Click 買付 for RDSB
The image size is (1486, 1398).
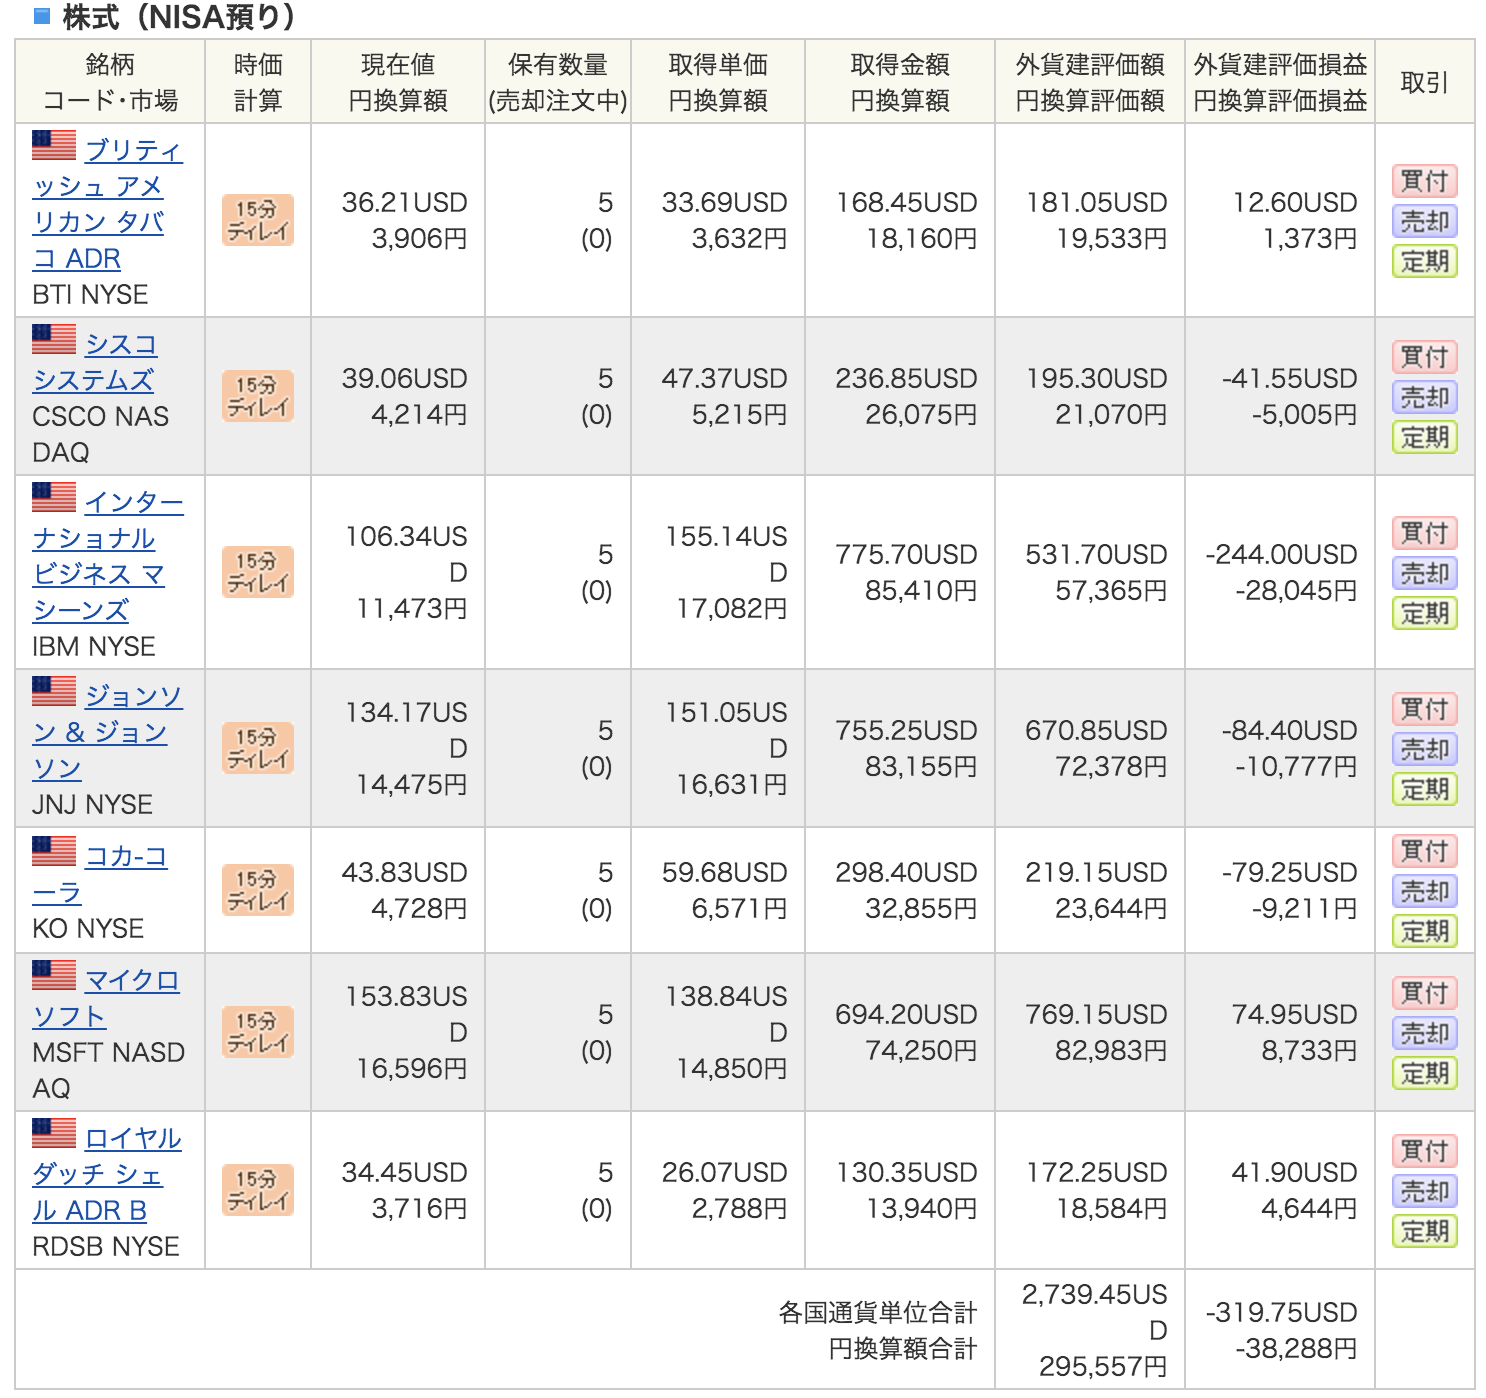pyautogui.click(x=1425, y=1151)
